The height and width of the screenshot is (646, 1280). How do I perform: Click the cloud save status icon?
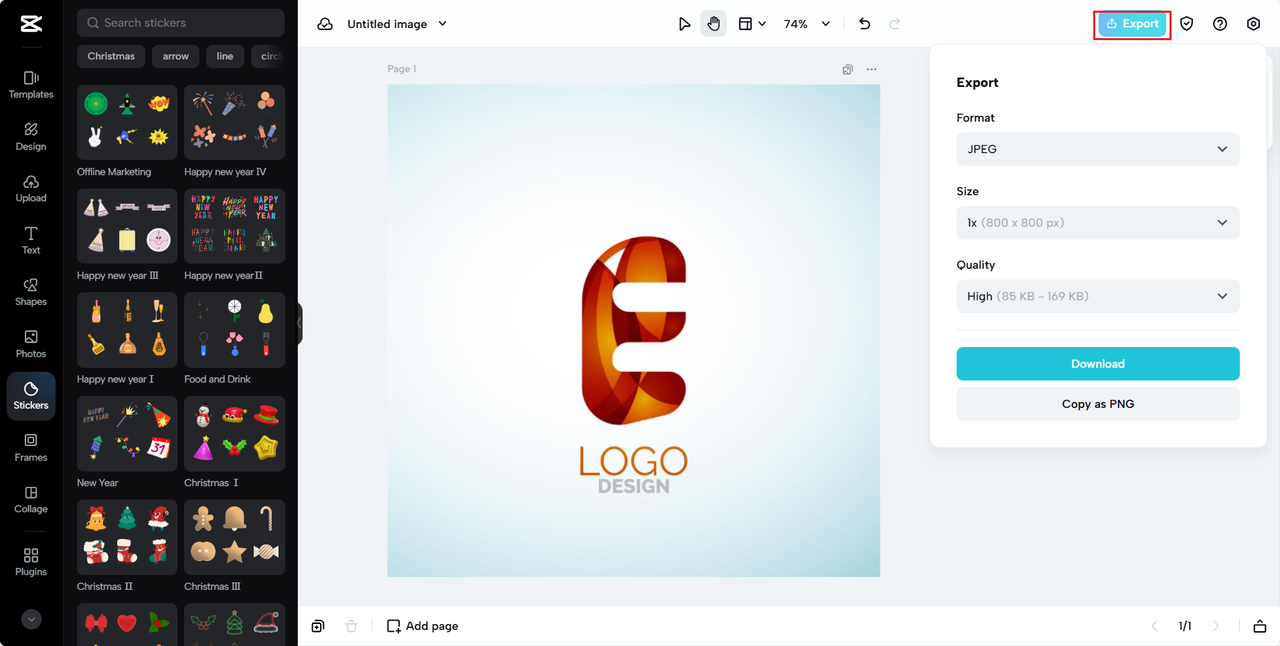click(x=325, y=24)
